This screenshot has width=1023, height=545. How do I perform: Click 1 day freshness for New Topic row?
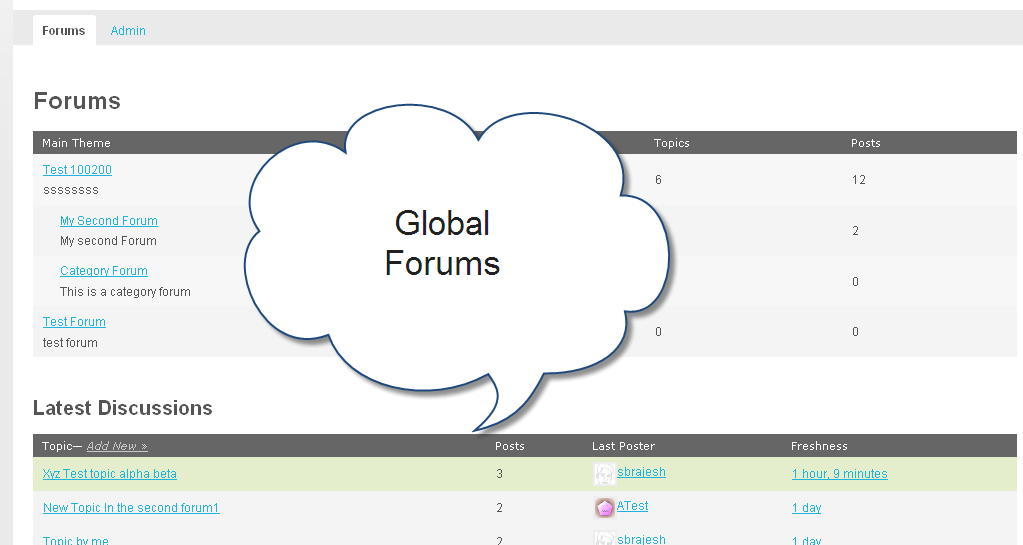point(806,508)
